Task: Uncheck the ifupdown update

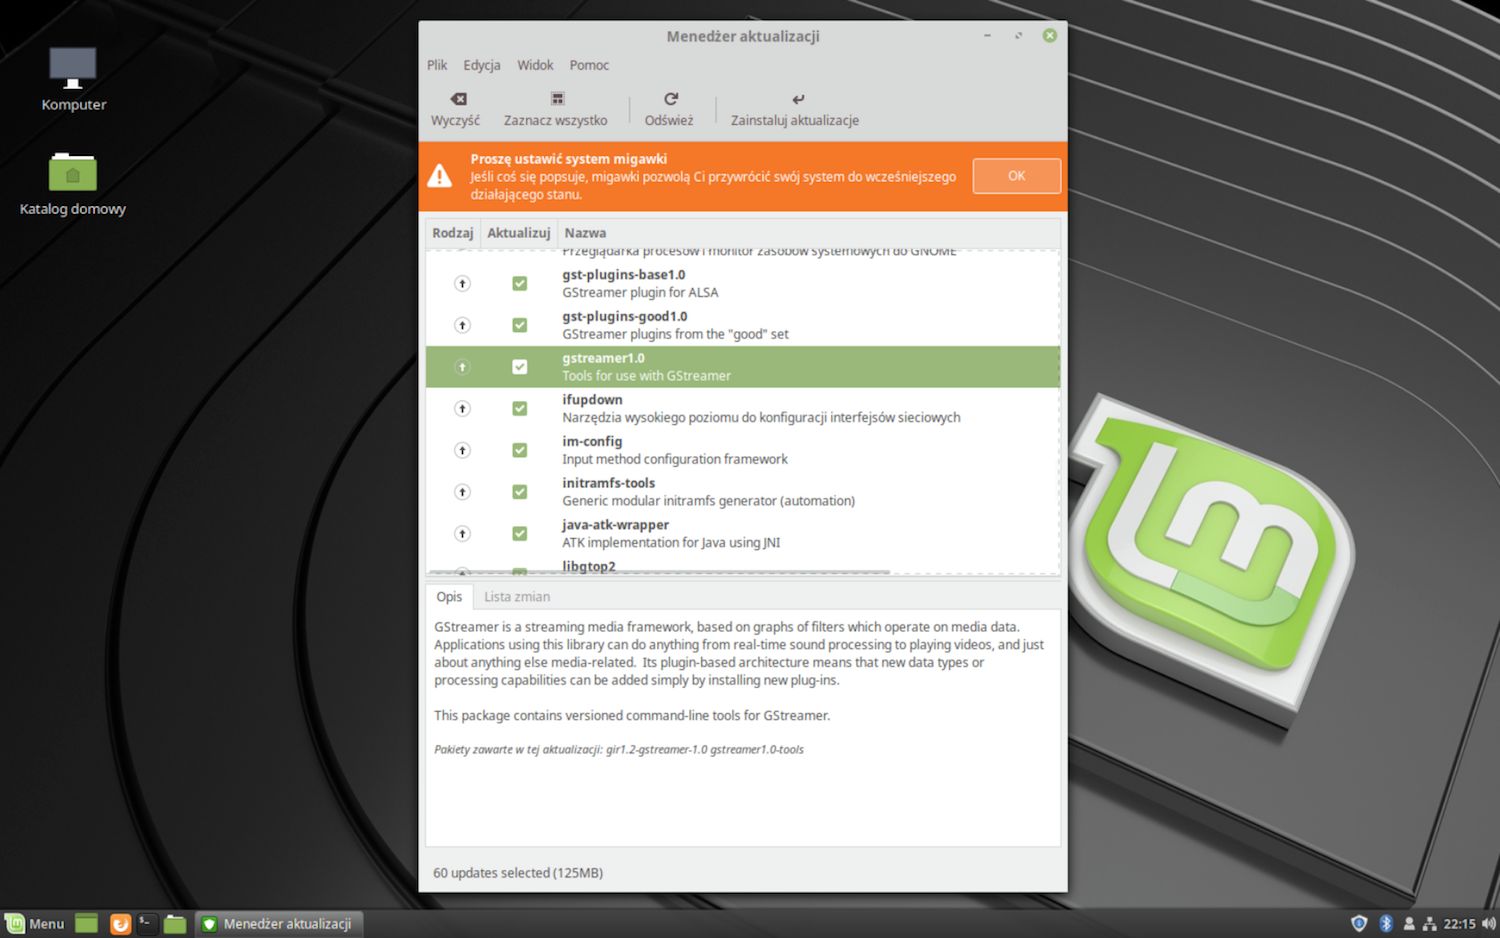Action: [520, 408]
